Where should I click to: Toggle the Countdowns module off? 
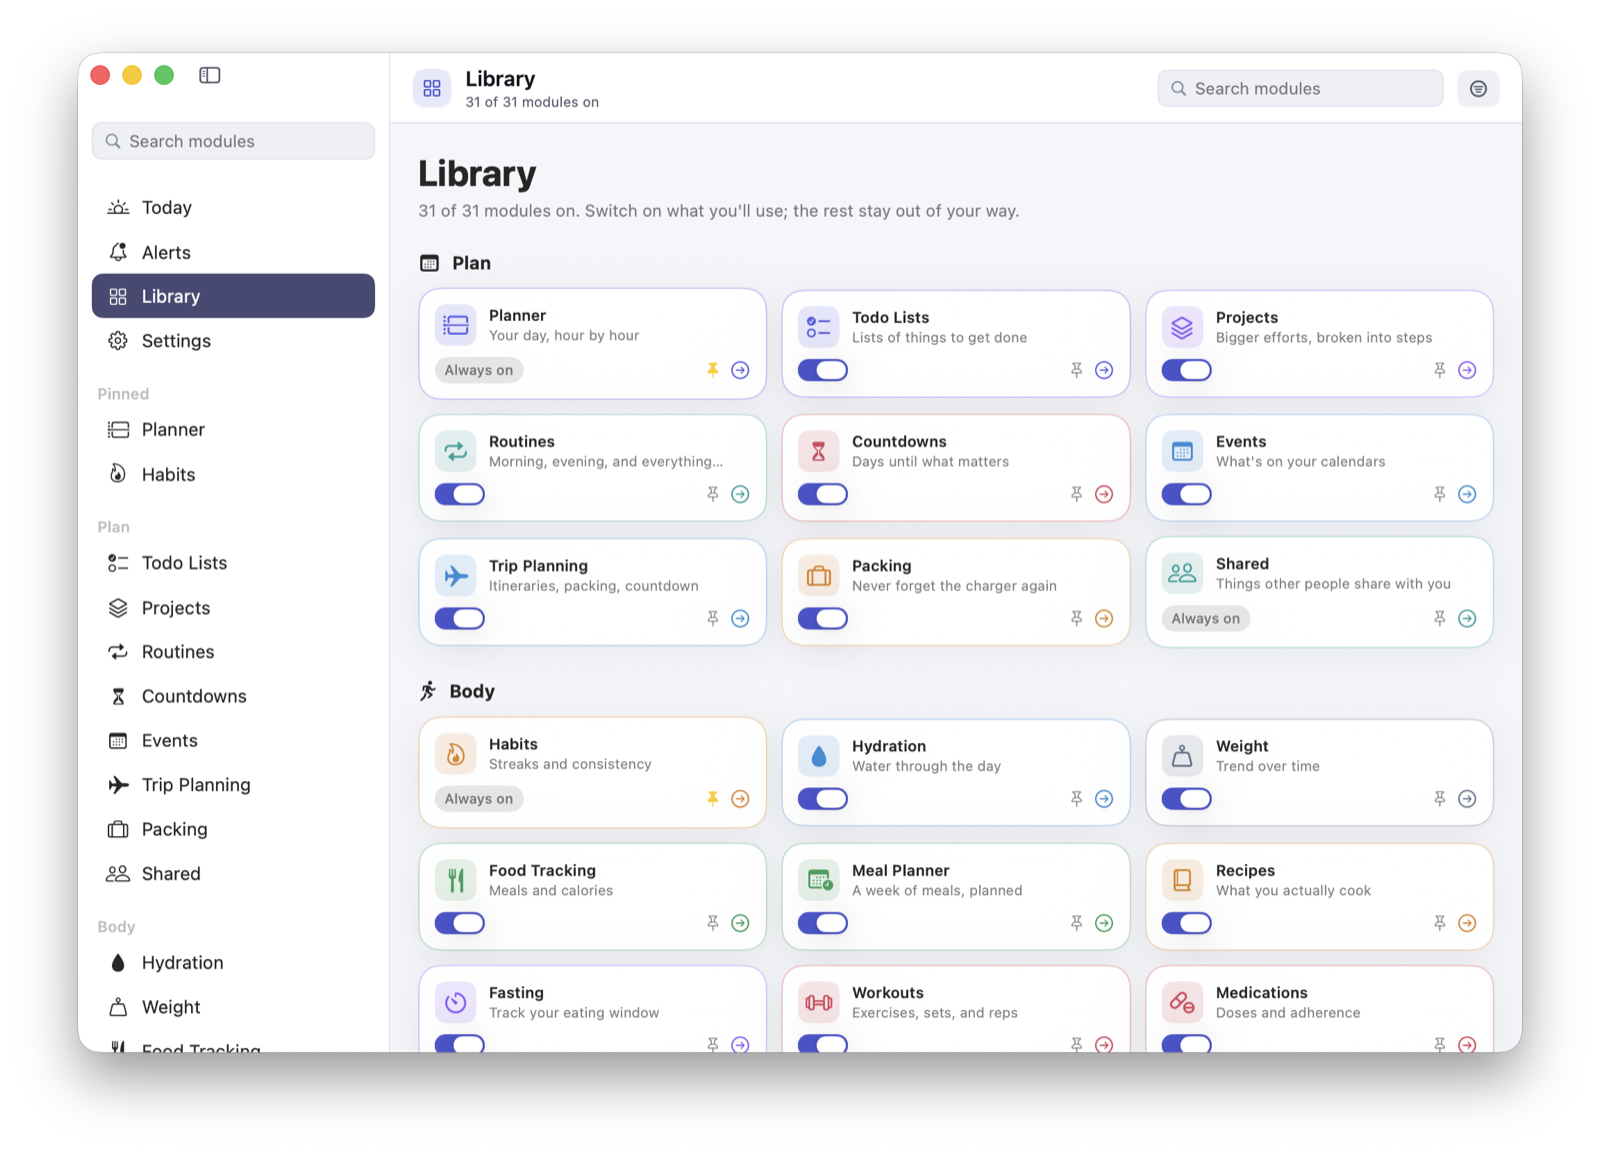coord(822,494)
